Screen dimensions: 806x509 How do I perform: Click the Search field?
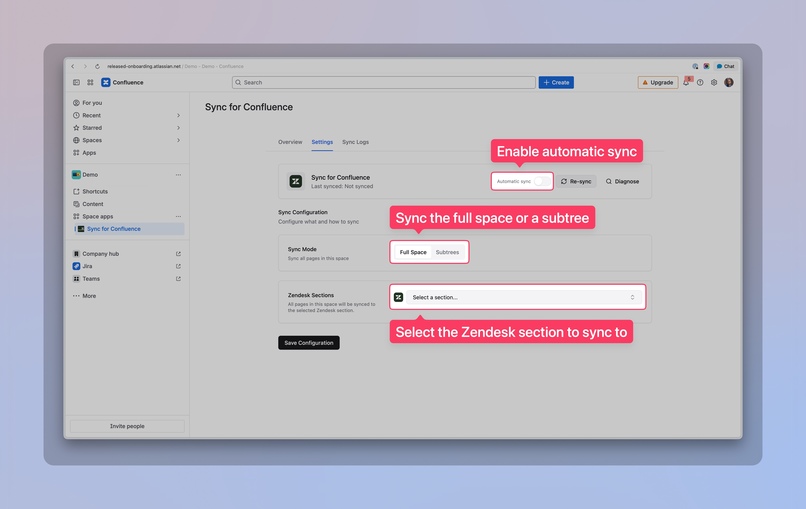(x=383, y=82)
